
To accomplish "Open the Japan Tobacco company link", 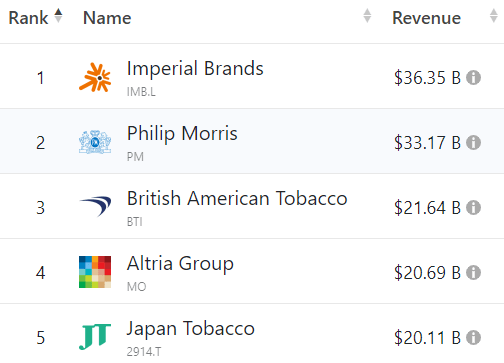I will coord(191,328).
